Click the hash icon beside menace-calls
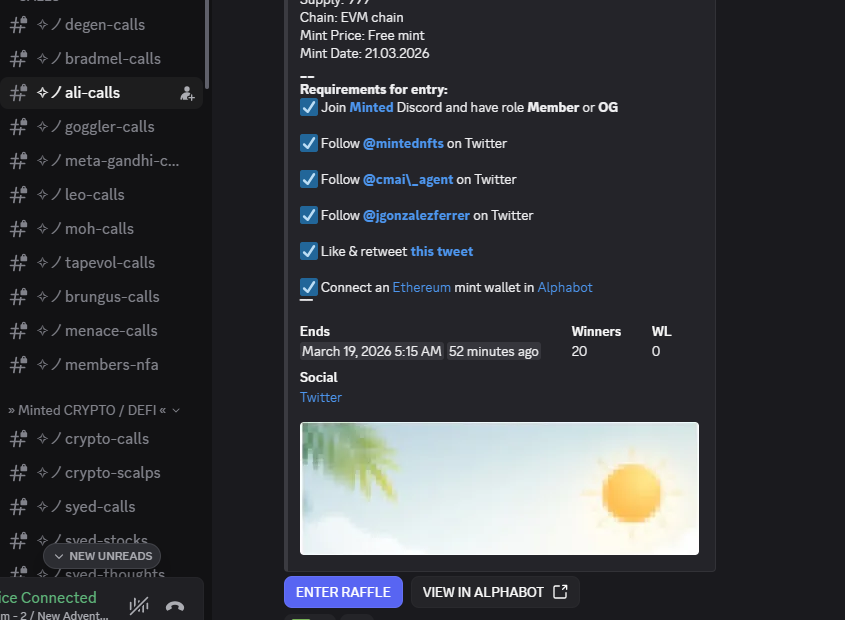Viewport: 845px width, 620px height. (18, 330)
